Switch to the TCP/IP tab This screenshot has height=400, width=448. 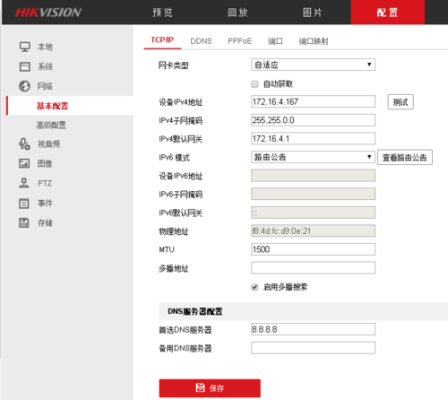162,40
